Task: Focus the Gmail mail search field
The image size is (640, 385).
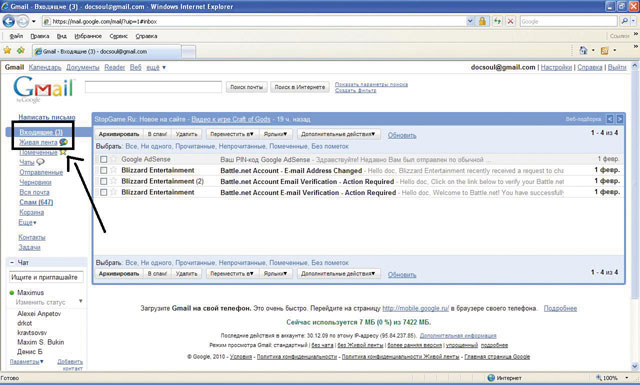Action: [153, 87]
